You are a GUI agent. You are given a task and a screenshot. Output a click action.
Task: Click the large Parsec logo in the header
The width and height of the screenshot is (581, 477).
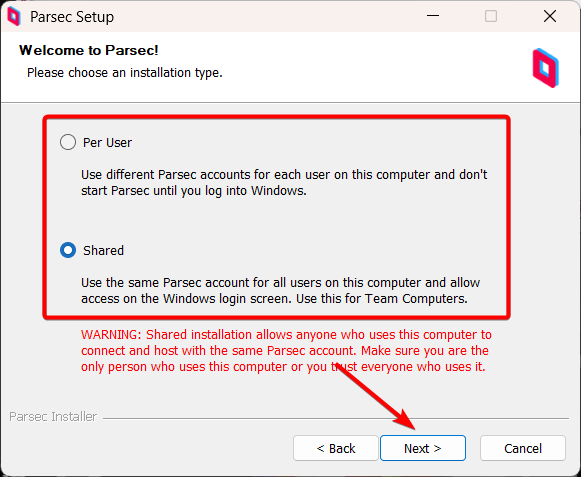coord(545,68)
